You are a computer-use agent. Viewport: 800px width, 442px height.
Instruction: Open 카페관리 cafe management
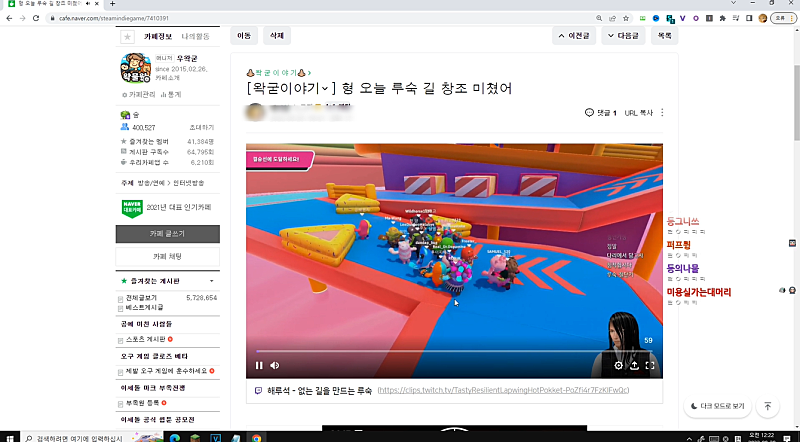pos(138,95)
